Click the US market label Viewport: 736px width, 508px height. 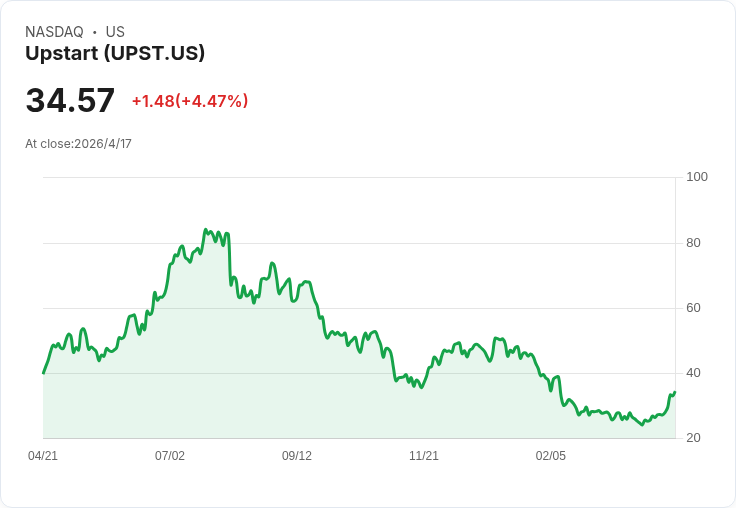click(x=115, y=32)
